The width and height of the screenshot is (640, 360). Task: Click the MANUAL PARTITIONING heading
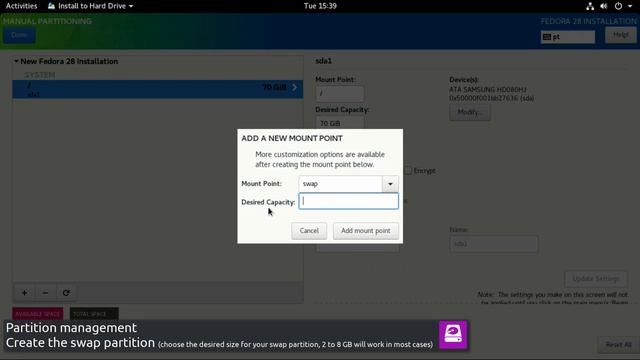[47, 21]
